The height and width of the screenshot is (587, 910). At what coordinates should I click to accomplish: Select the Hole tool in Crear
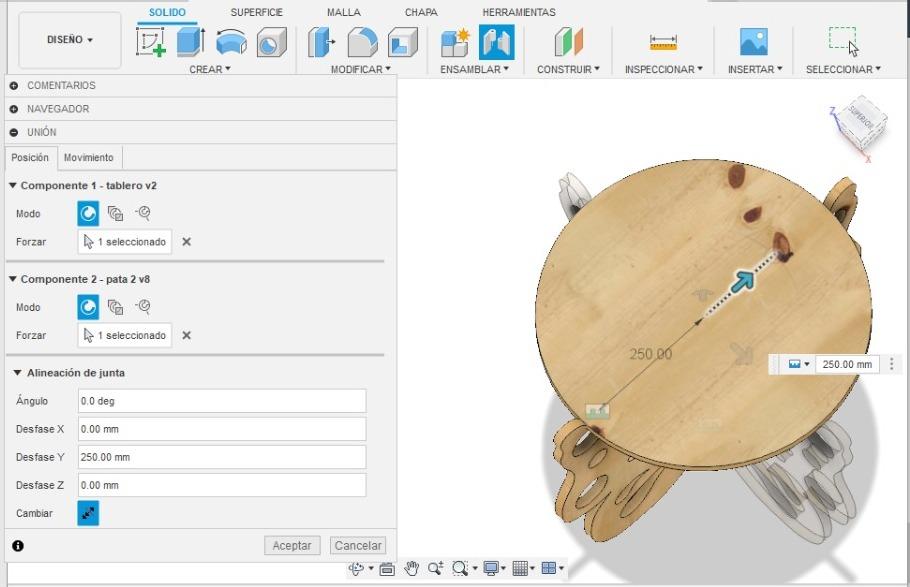click(x=272, y=42)
